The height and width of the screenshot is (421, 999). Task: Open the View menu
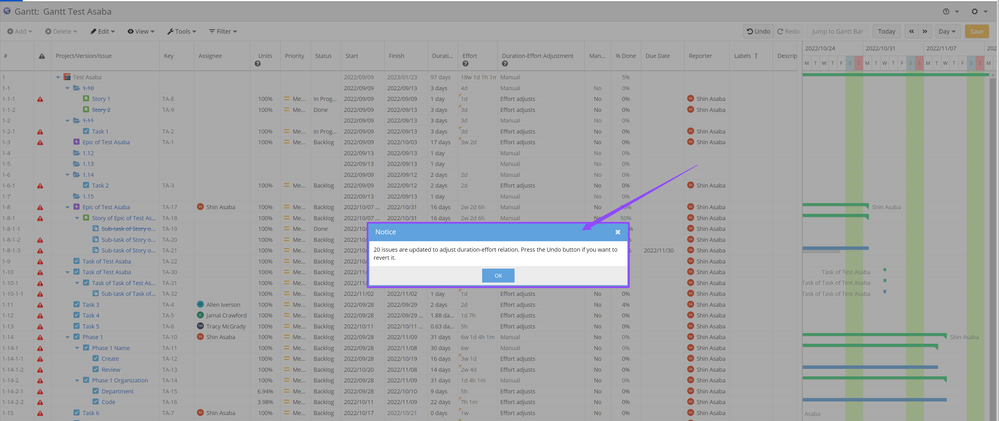[x=143, y=31]
